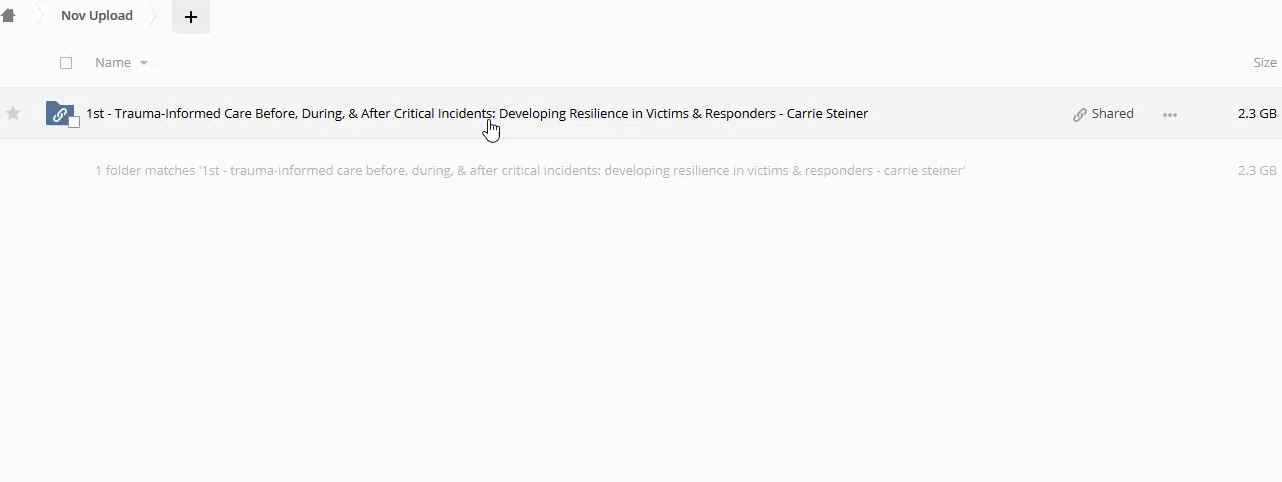Tick the select-all checkbox beside Name
The image size is (1282, 482).
(66, 63)
